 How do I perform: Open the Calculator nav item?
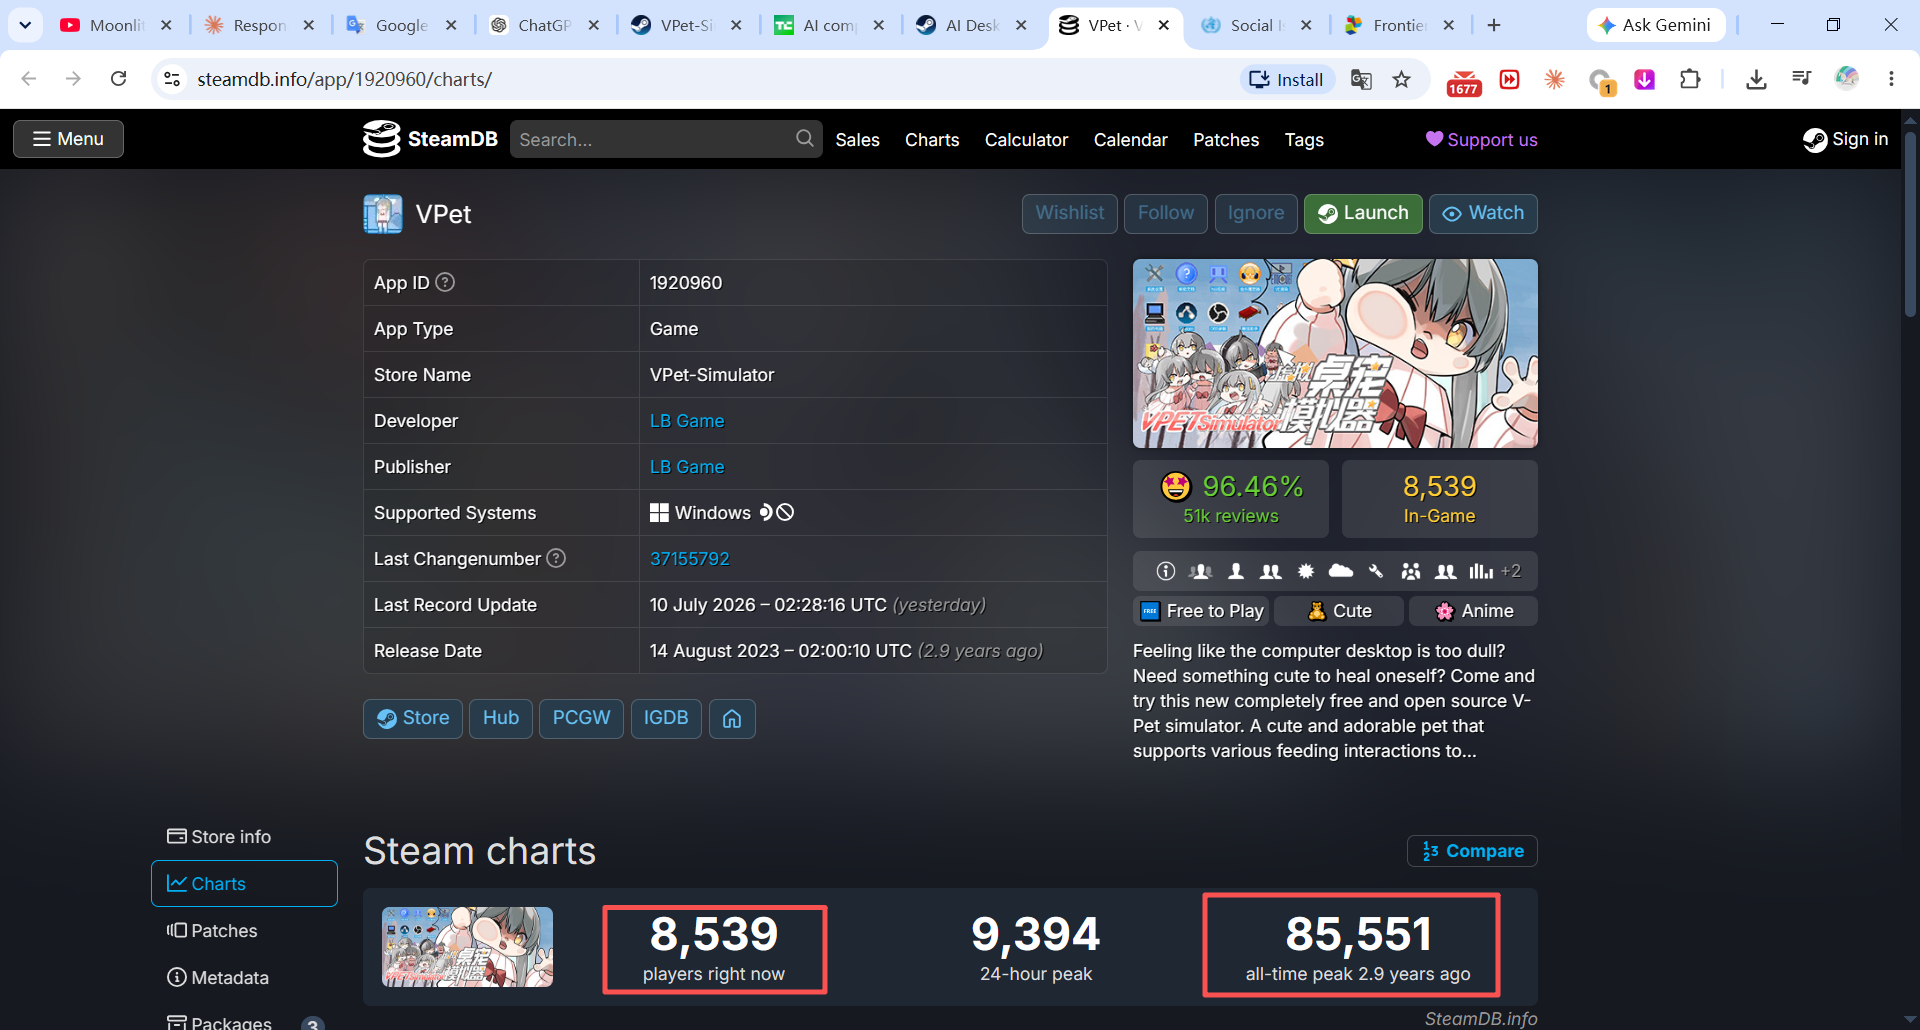click(x=1026, y=140)
